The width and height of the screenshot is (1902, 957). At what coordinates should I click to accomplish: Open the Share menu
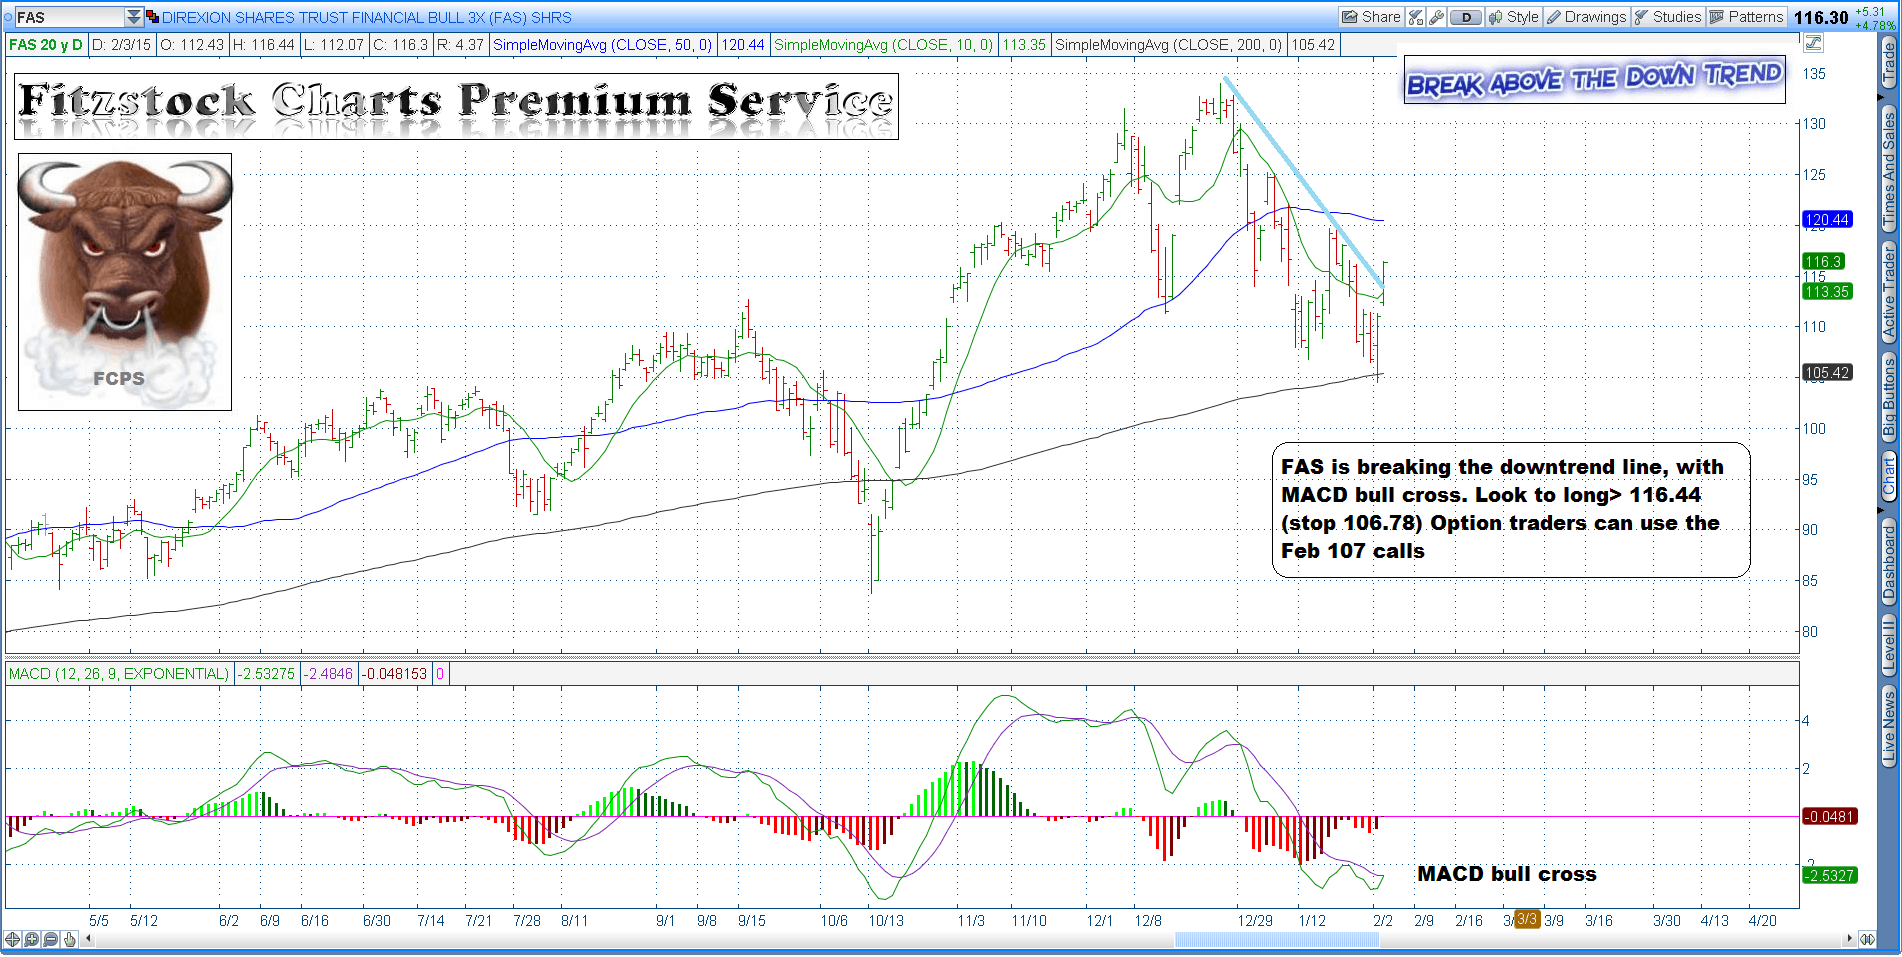[x=1371, y=17]
